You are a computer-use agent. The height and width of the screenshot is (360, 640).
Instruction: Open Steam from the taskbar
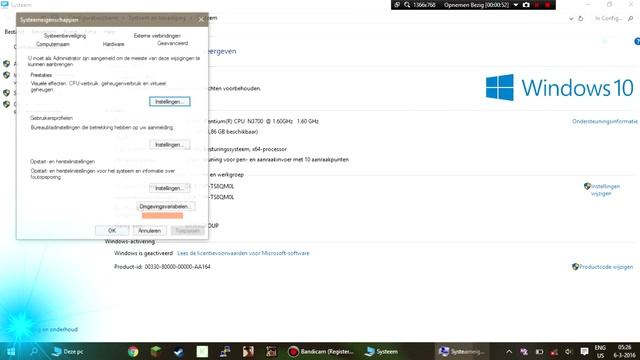click(179, 351)
